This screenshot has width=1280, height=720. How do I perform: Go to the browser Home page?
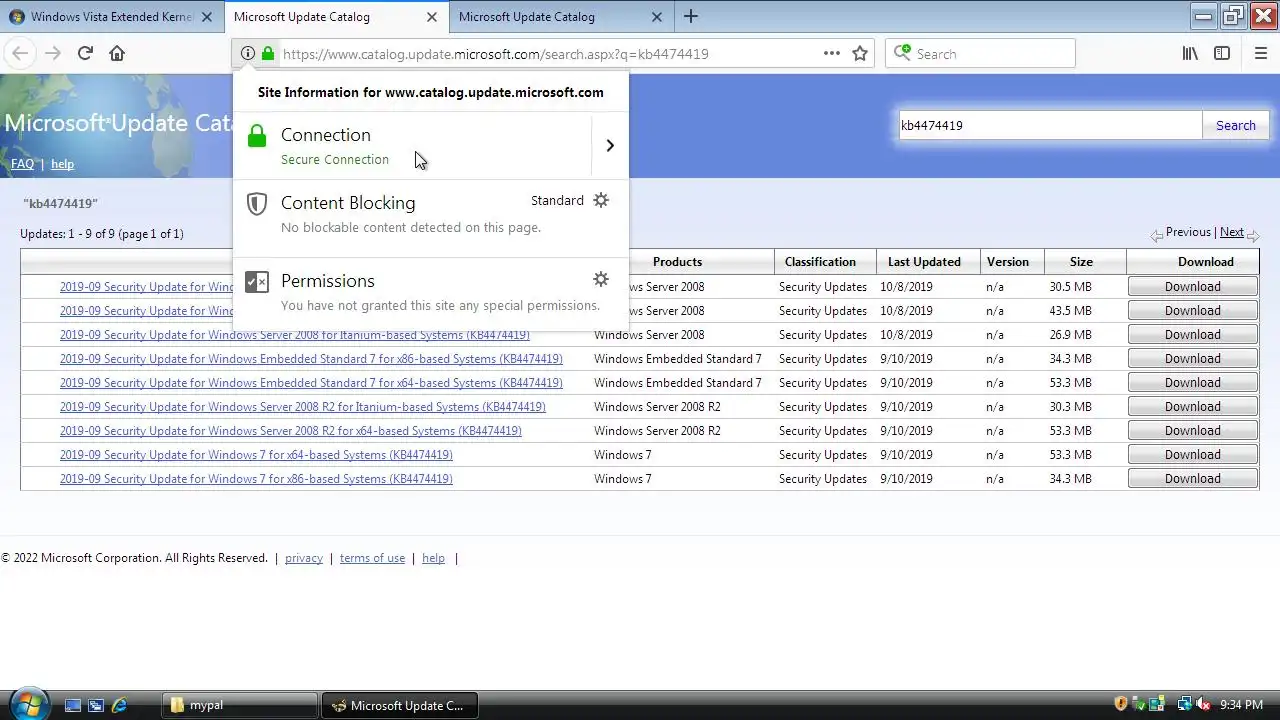point(117,54)
